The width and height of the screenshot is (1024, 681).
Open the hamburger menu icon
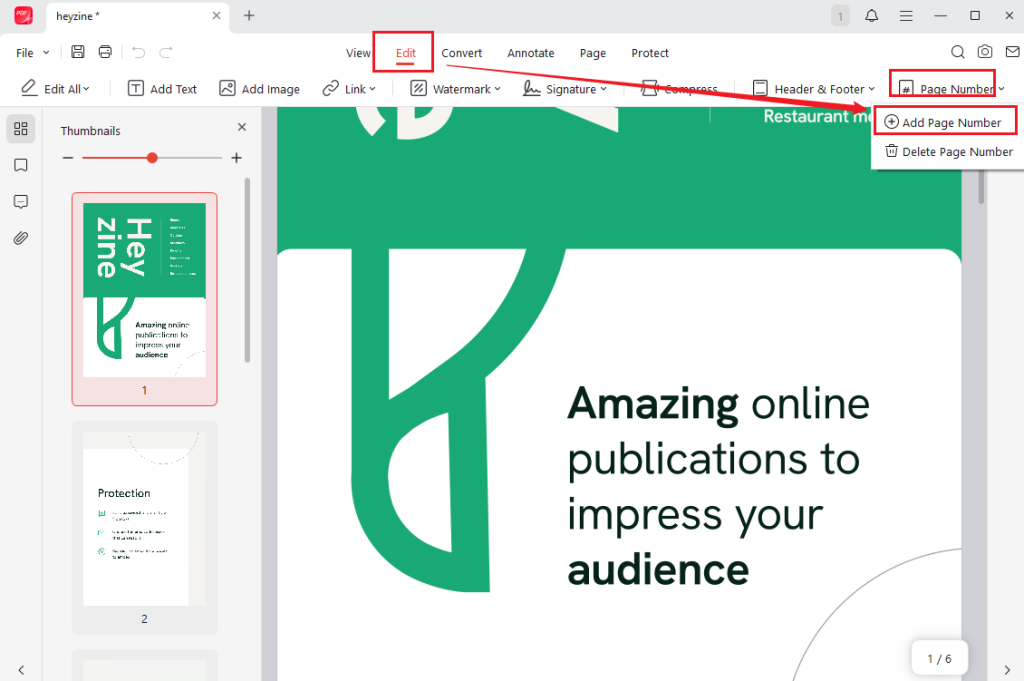click(906, 16)
